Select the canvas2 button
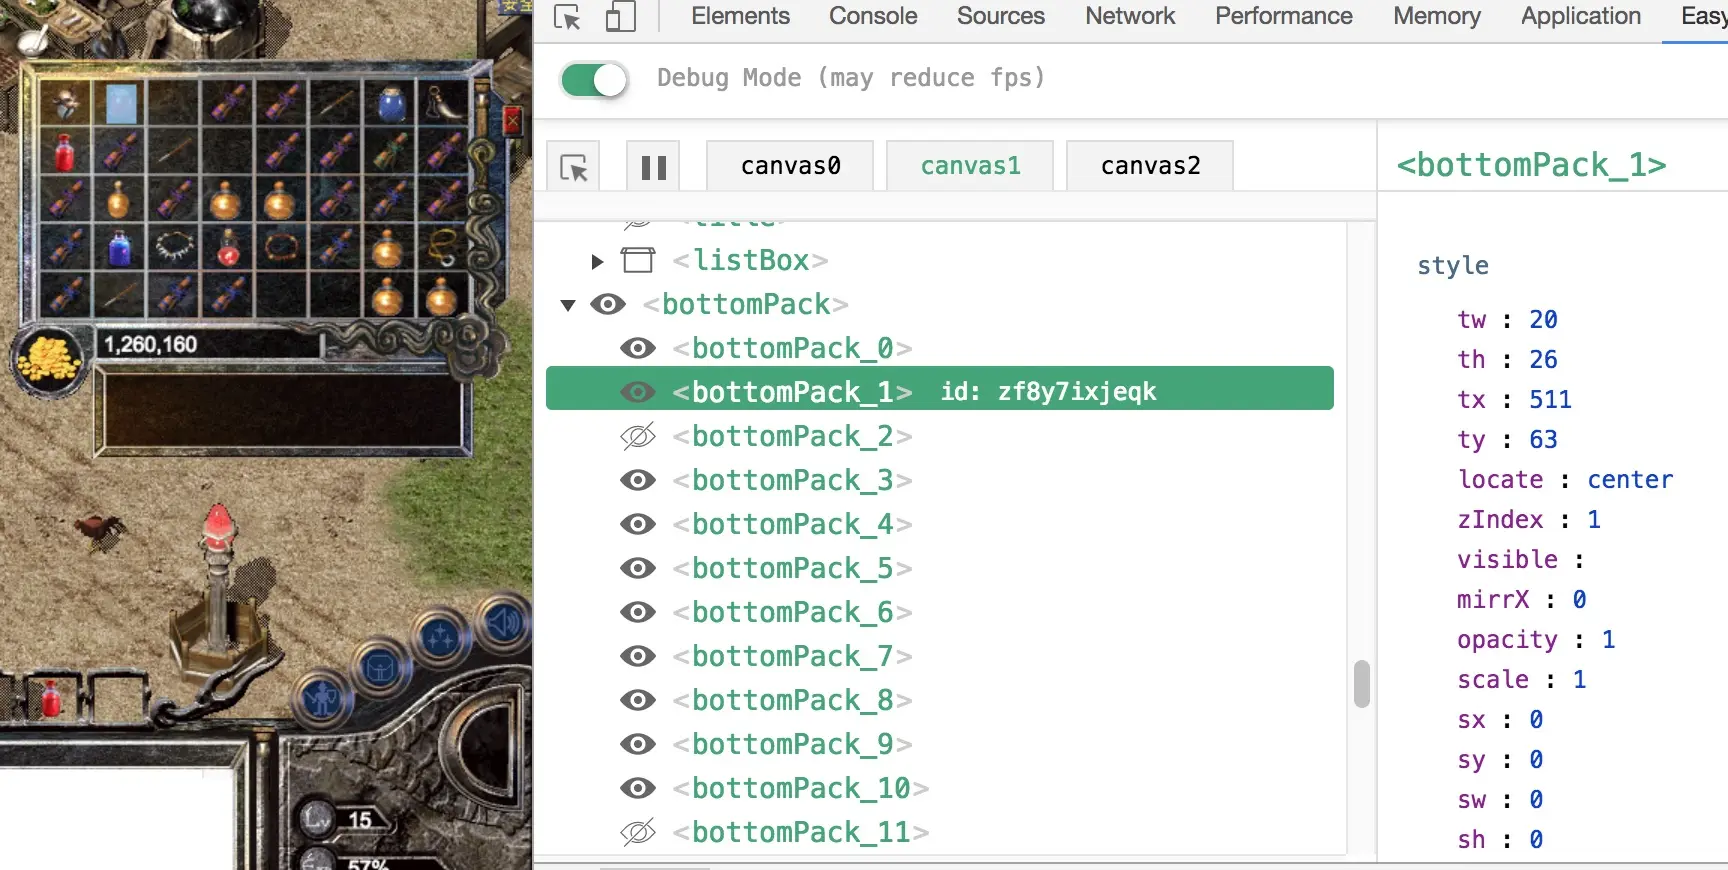 1150,166
